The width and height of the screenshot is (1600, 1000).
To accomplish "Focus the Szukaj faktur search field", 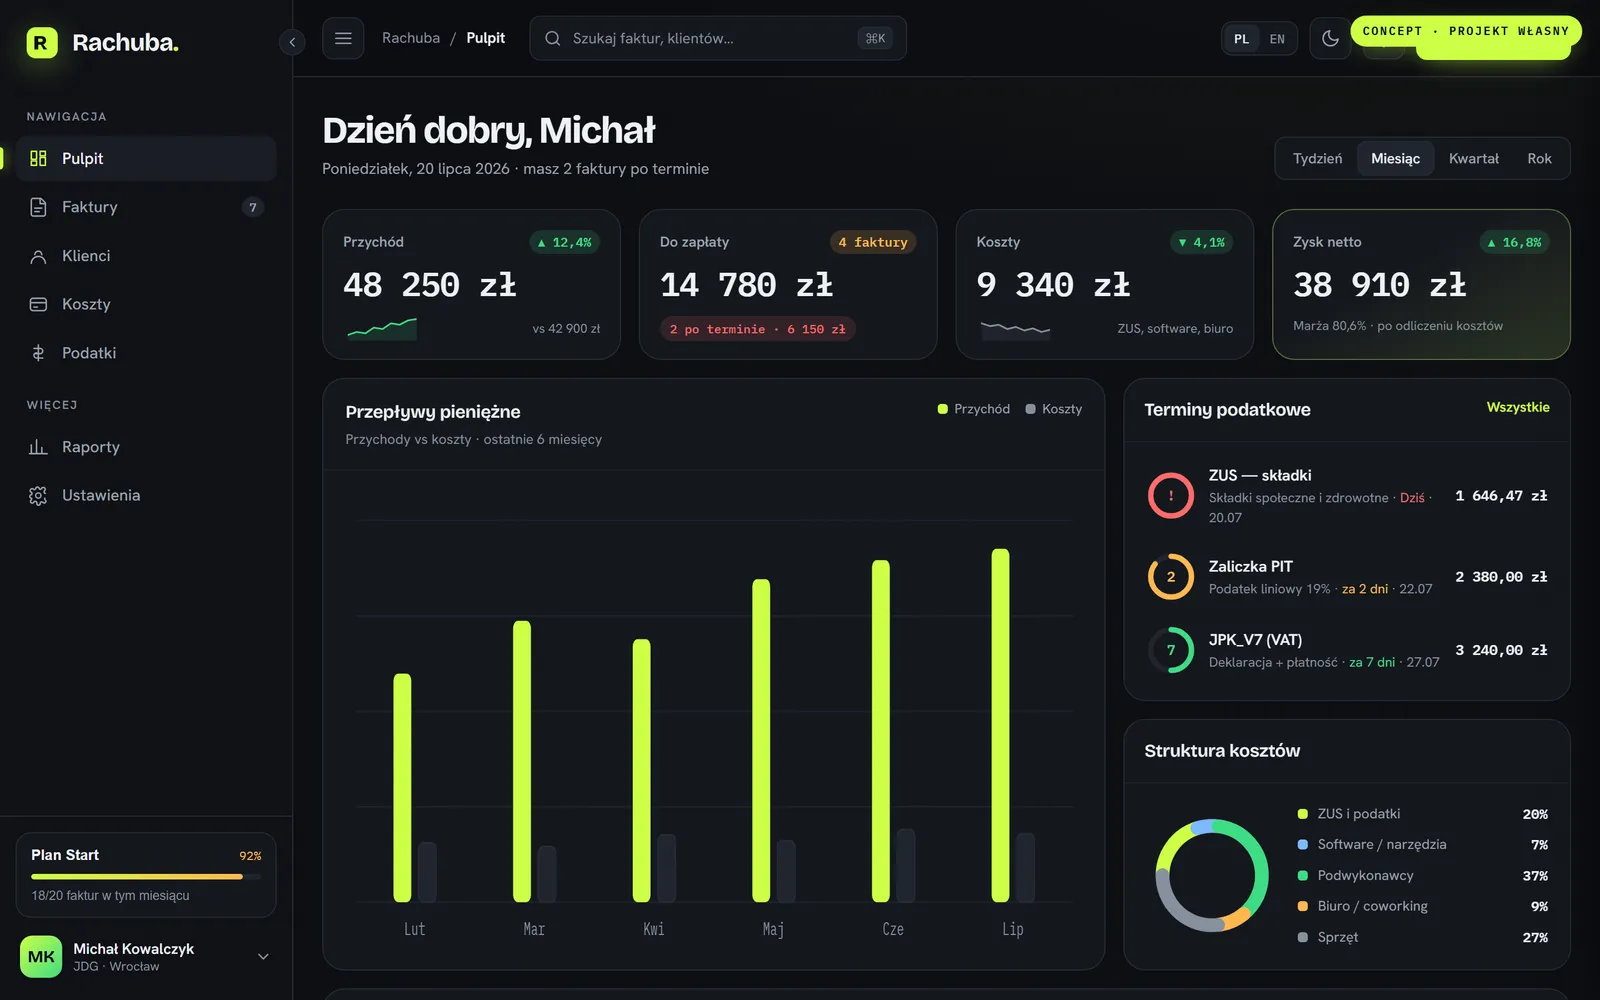I will pyautogui.click(x=718, y=38).
